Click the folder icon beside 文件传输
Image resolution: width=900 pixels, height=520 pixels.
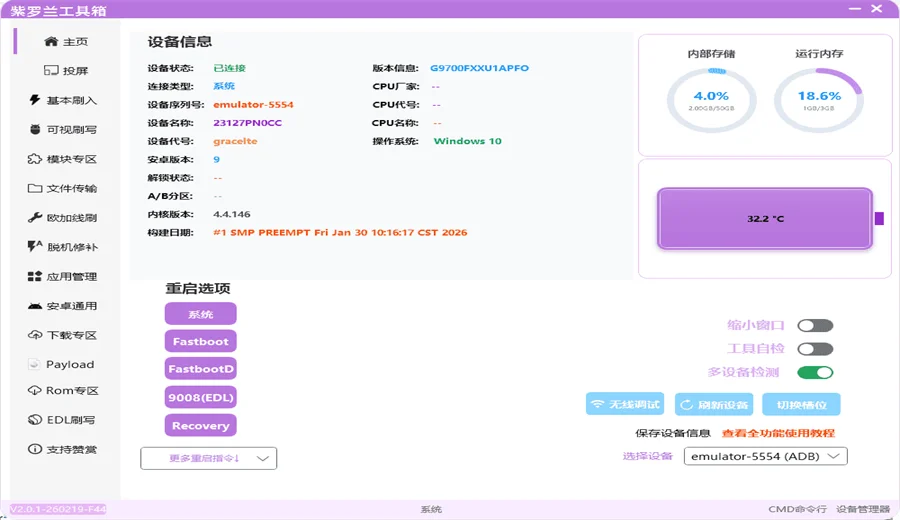coord(34,188)
